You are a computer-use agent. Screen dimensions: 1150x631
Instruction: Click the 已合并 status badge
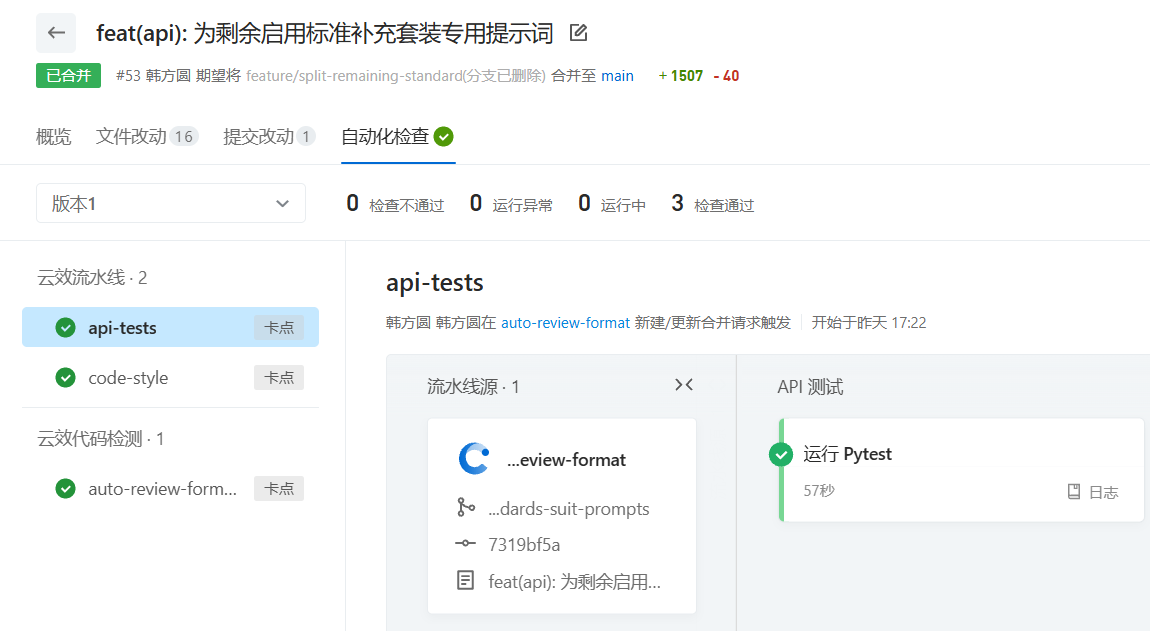pos(68,76)
